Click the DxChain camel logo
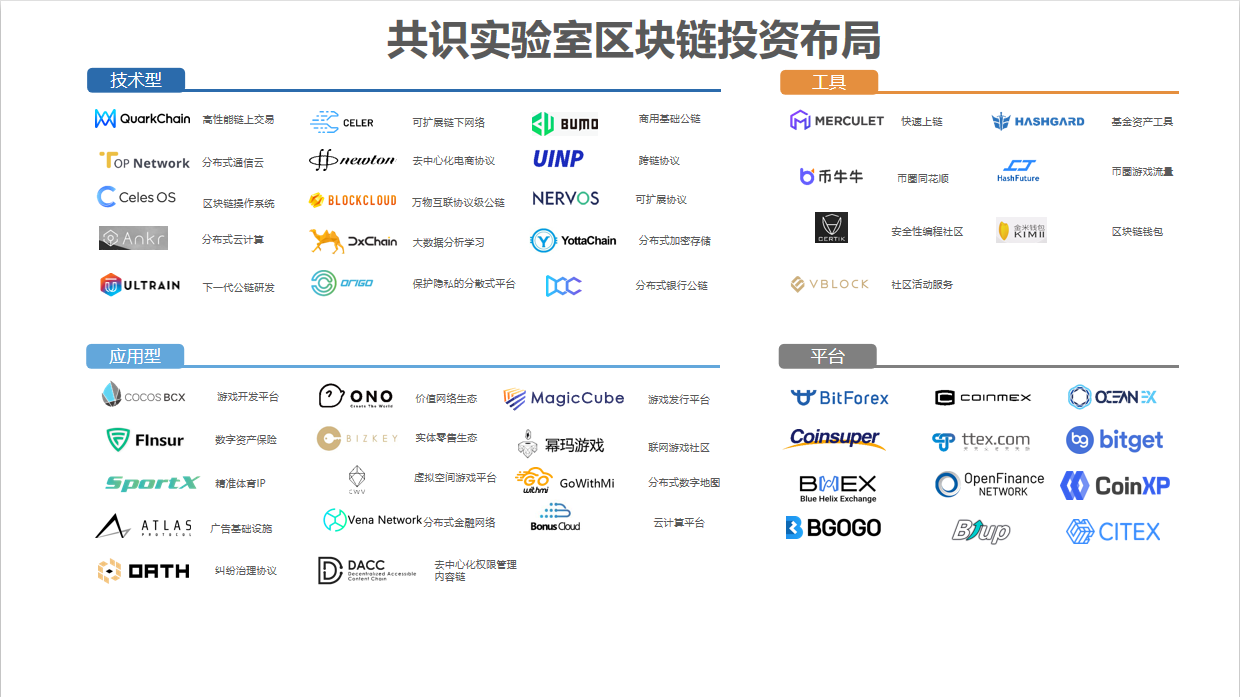Screen dimensions: 1240x697 (x=353, y=241)
